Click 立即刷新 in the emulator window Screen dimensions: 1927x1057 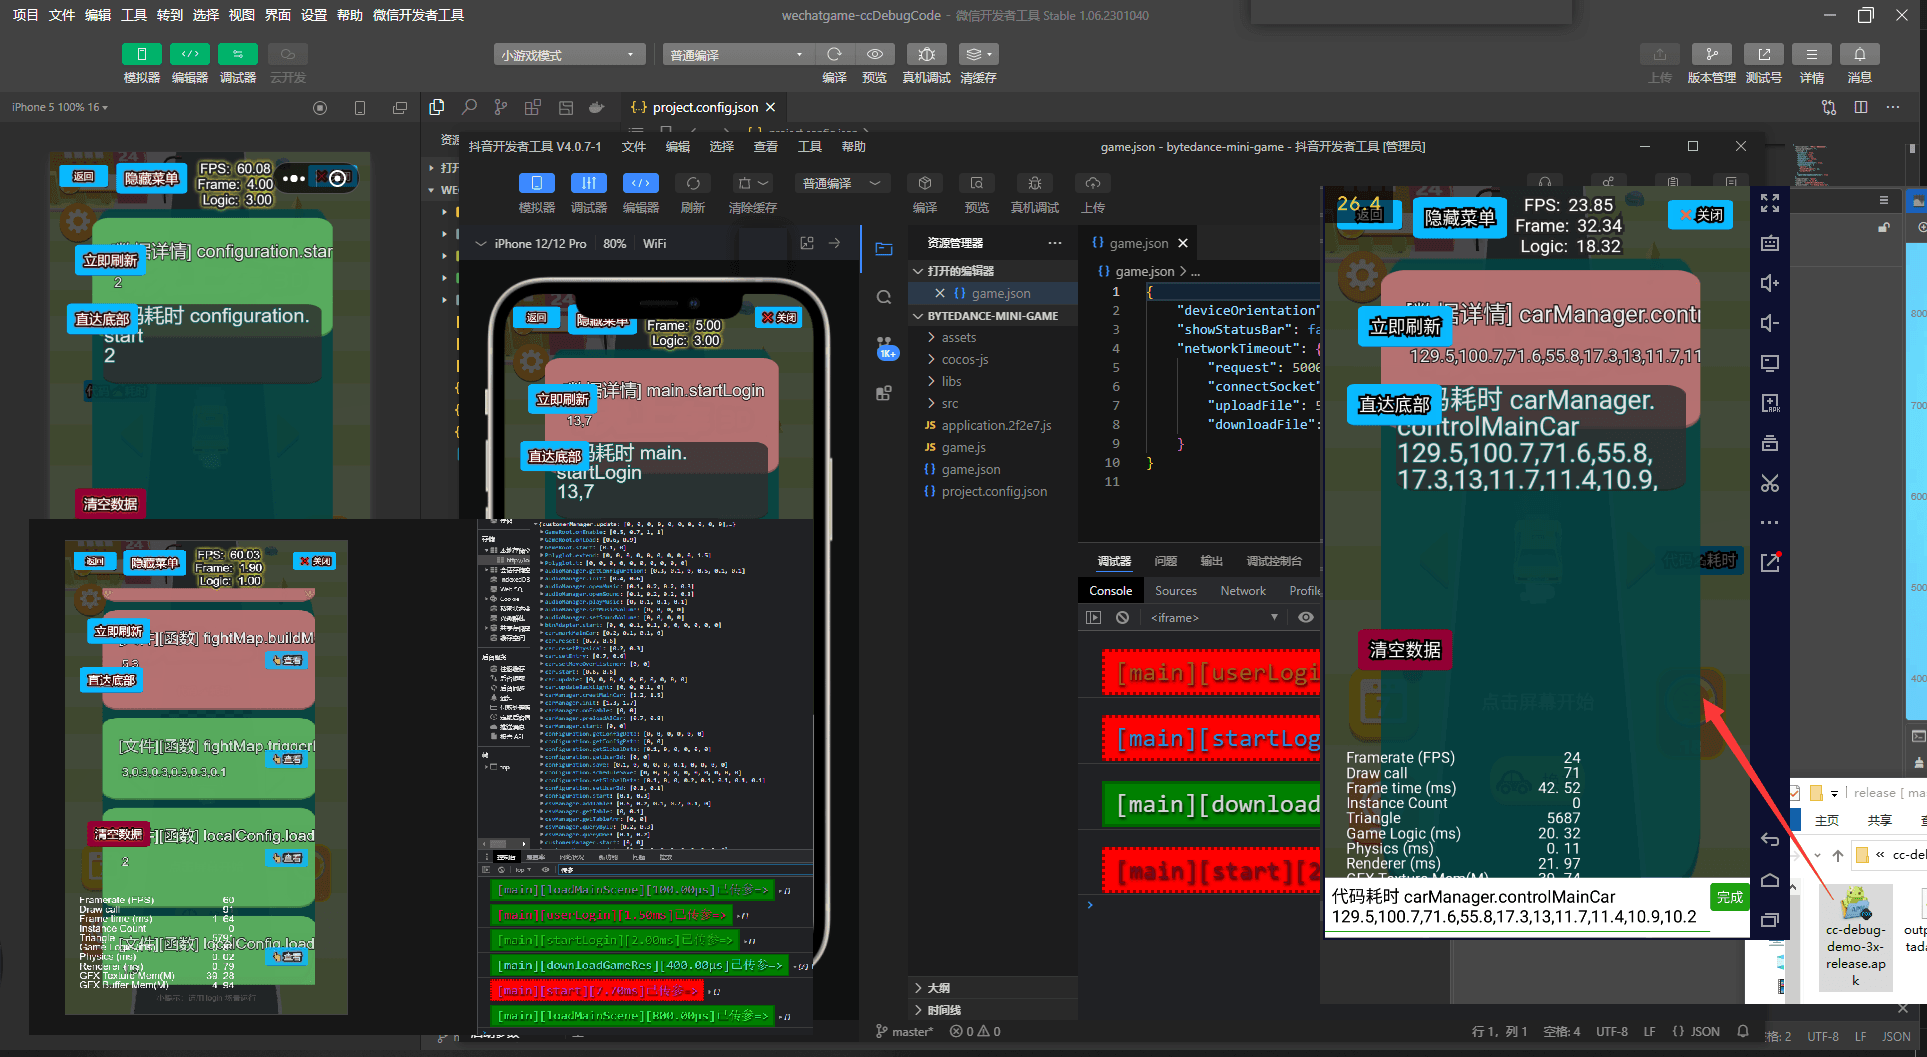[1405, 327]
